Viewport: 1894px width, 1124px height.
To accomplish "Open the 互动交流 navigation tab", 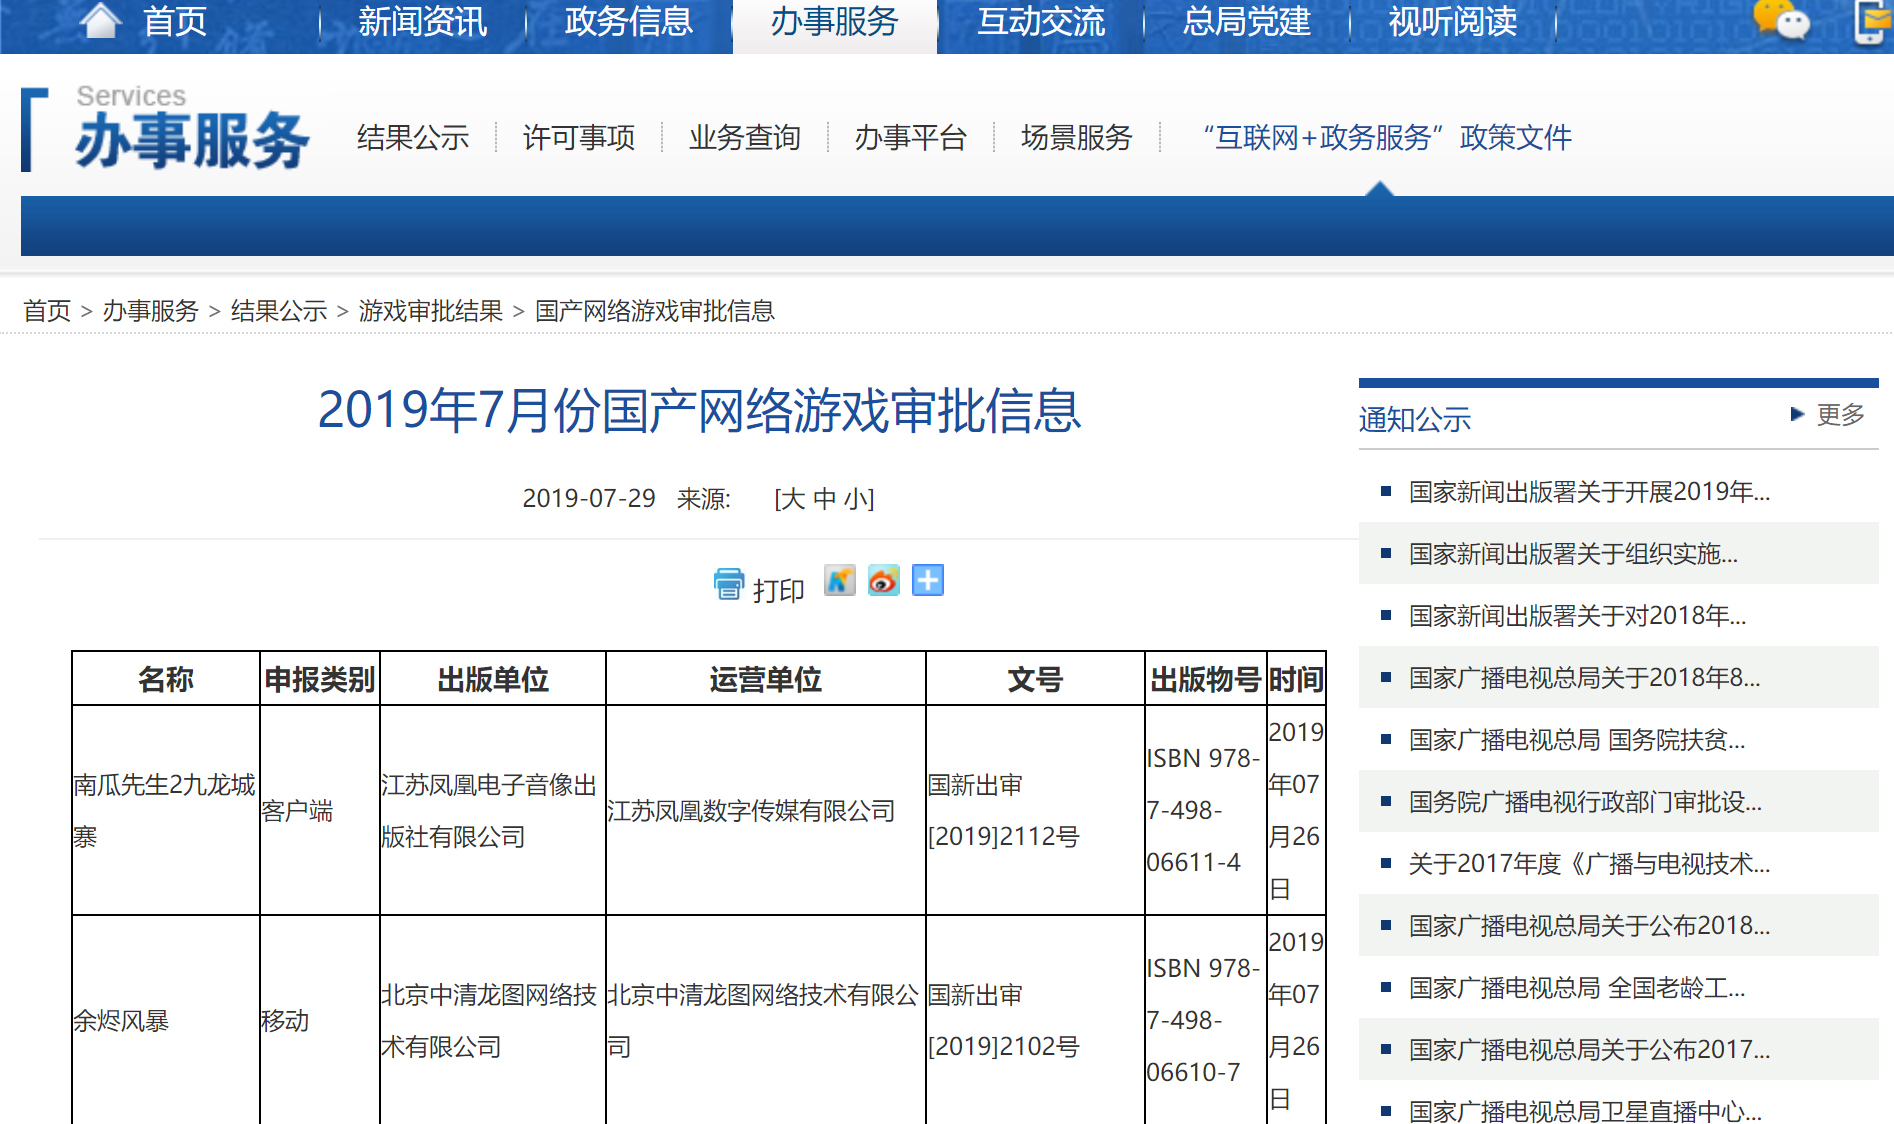I will coord(1040,21).
